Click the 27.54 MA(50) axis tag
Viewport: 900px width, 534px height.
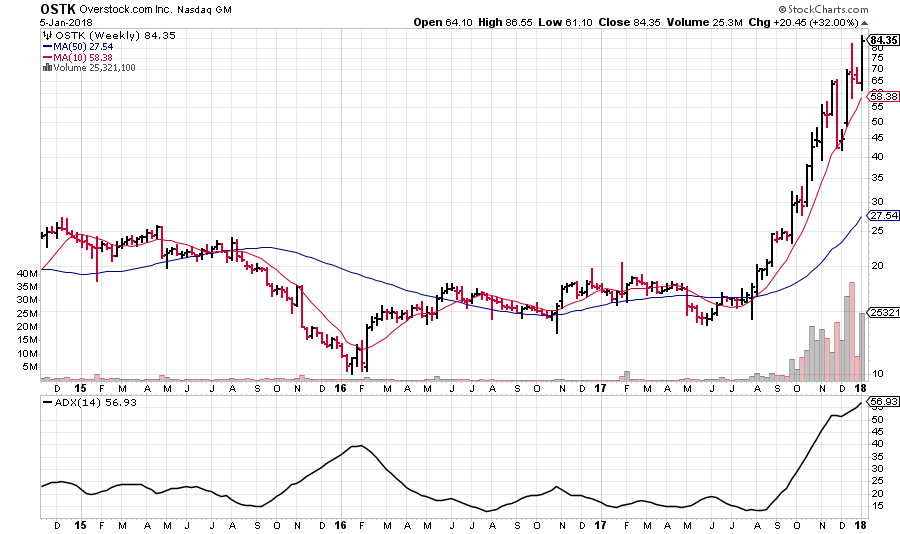(883, 215)
